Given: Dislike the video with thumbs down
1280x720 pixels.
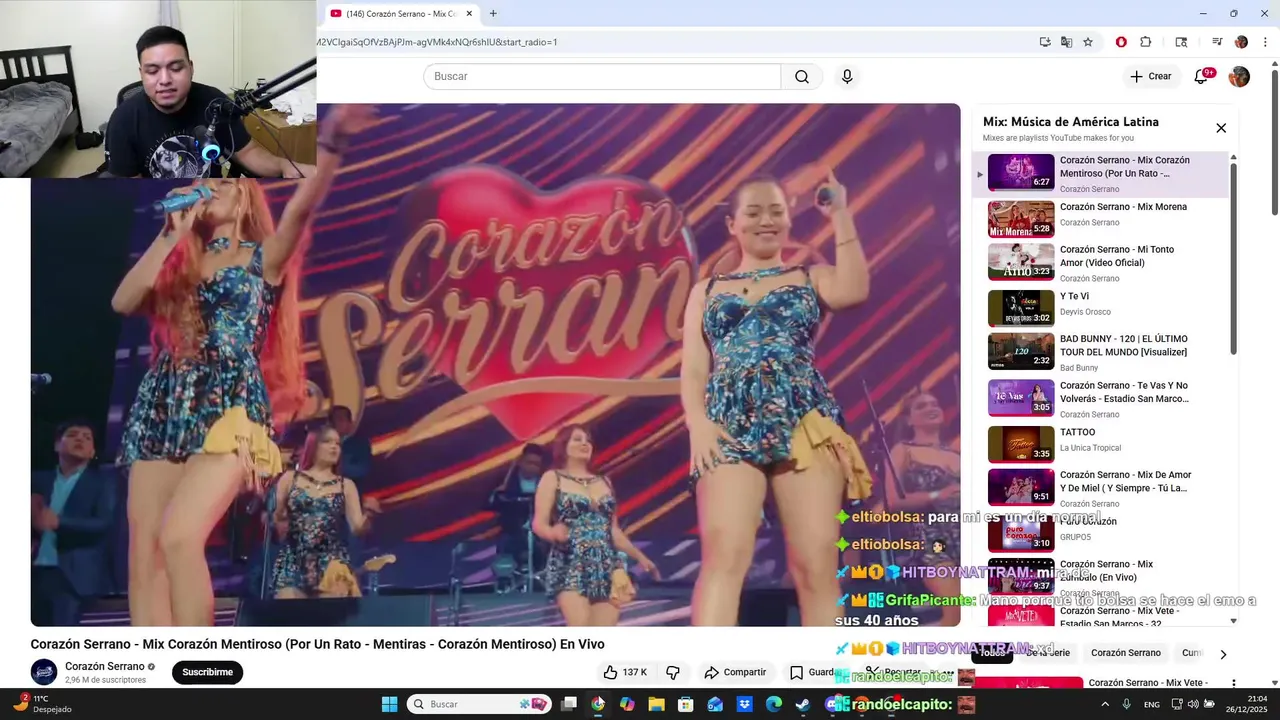Looking at the screenshot, I should pos(673,672).
